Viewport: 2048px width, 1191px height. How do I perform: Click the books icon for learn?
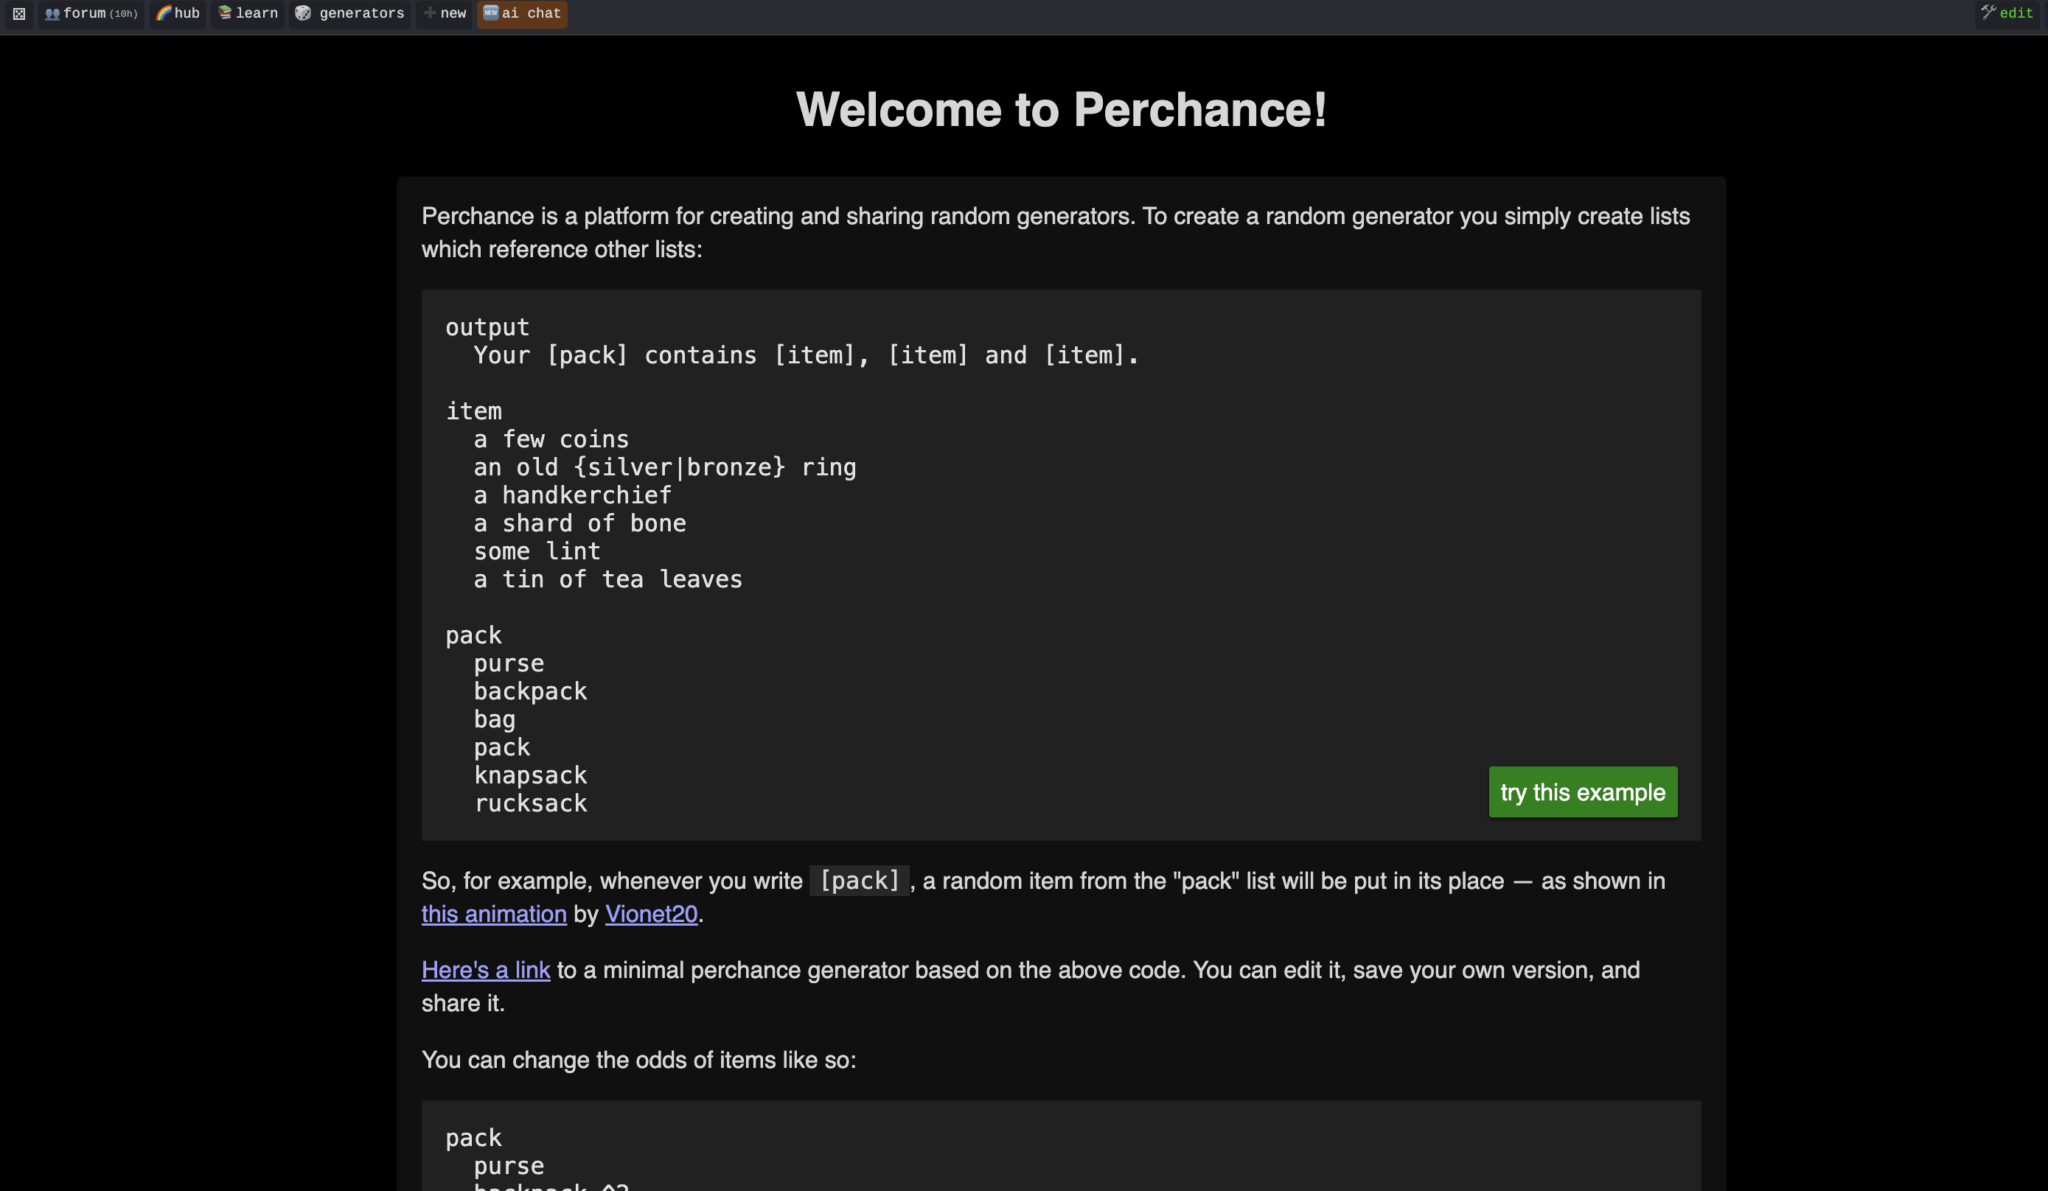(225, 13)
